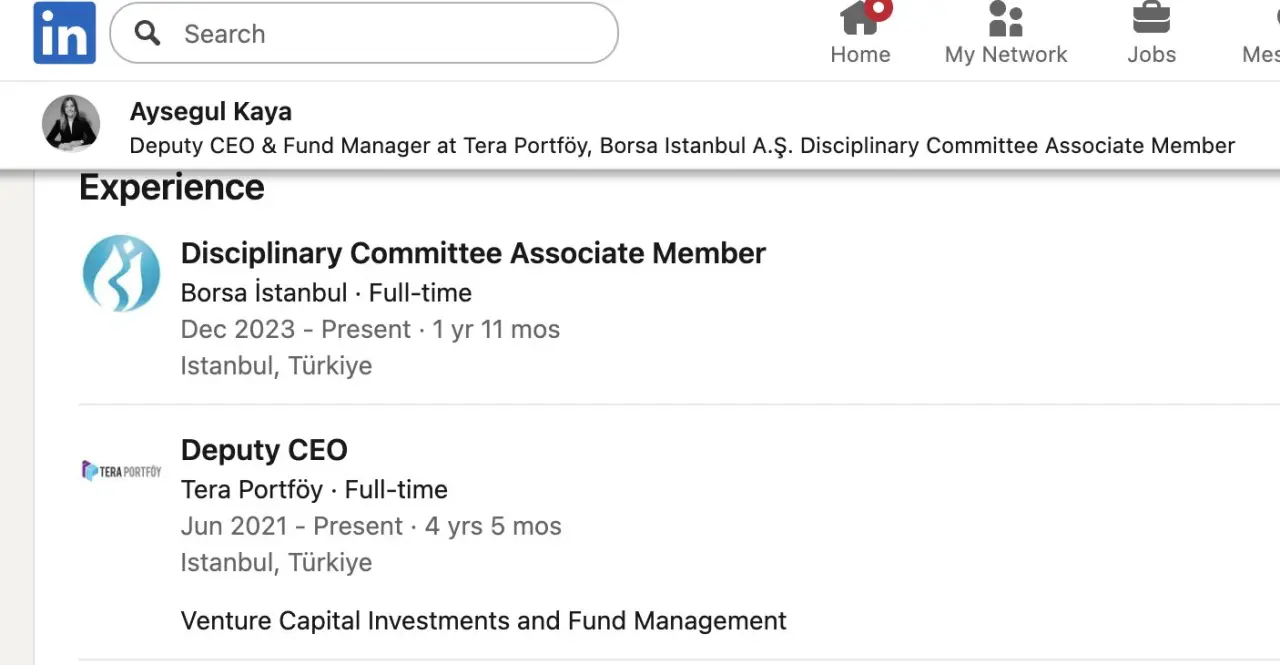
Task: Open the Borsa İstanbul company logo
Action: (x=121, y=273)
